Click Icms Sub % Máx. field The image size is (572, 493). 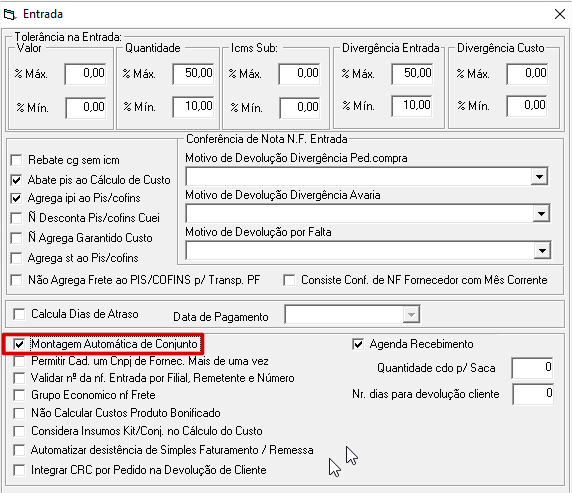tap(299, 74)
